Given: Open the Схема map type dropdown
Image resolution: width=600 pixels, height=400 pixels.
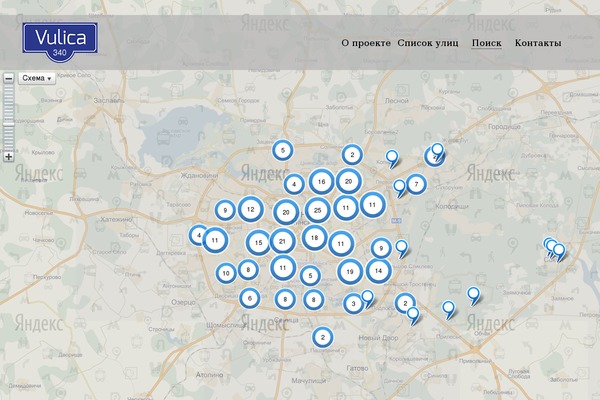Looking at the screenshot, I should coord(37,78).
